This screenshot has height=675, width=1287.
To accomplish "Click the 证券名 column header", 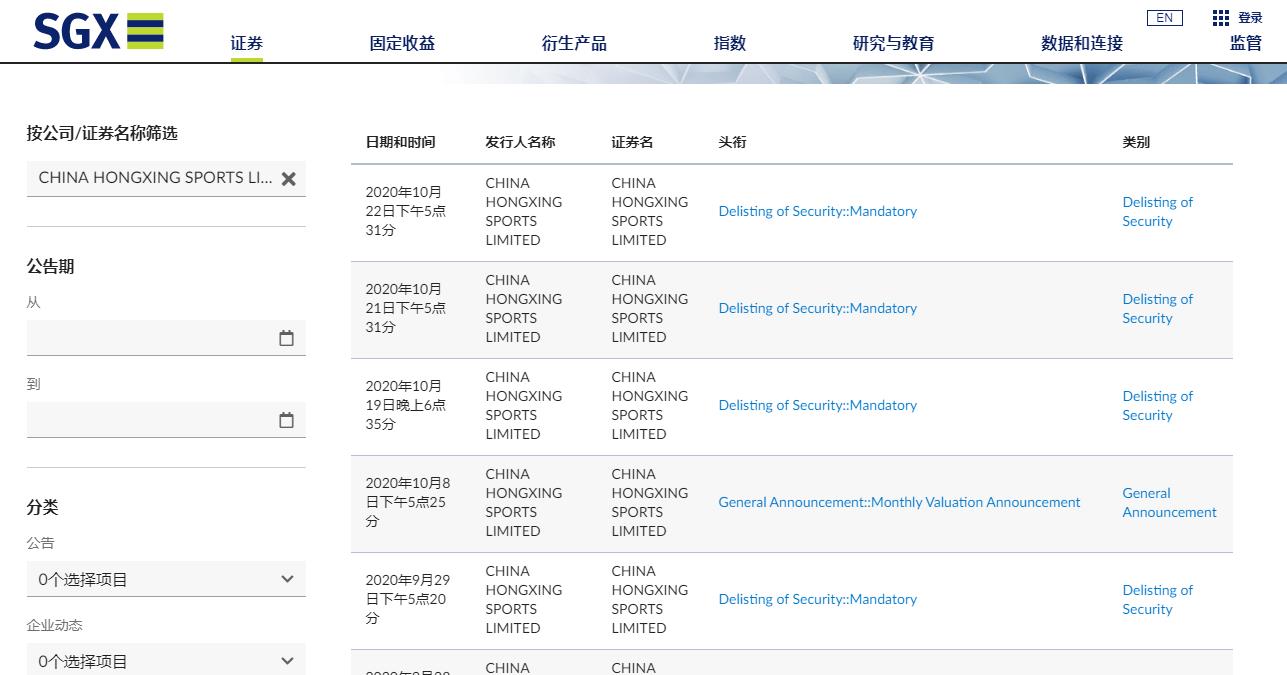I will point(632,142).
